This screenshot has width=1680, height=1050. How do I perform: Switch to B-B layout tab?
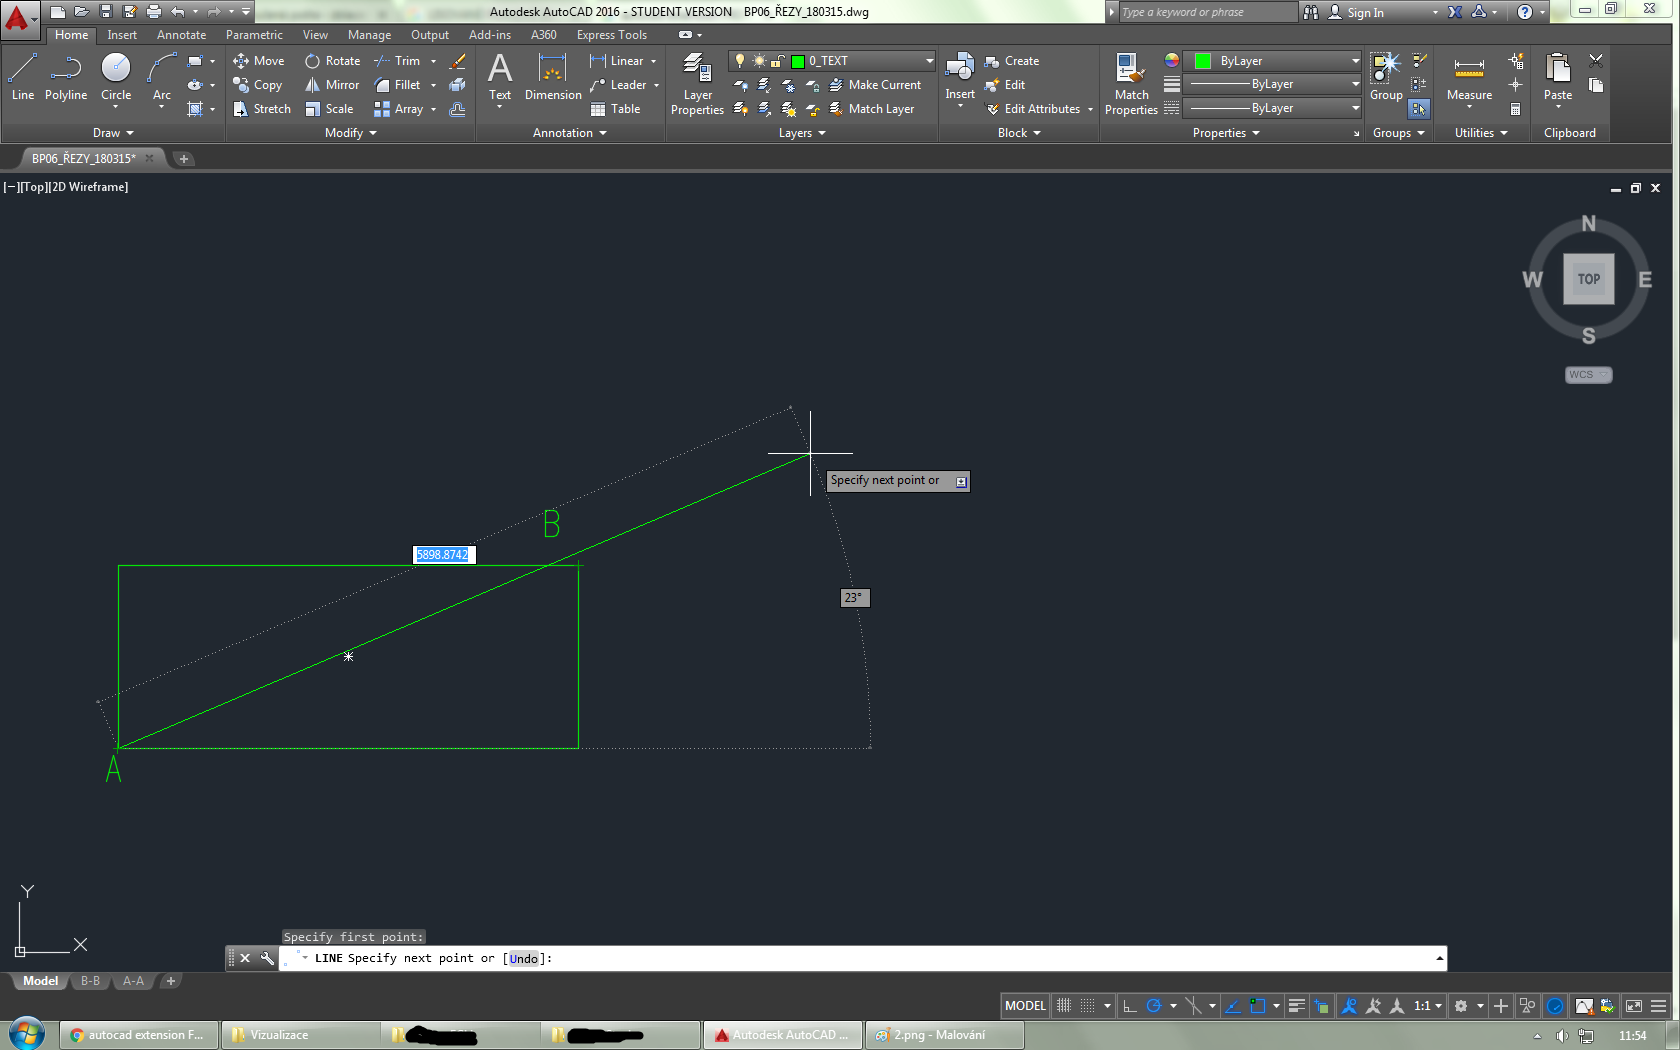pos(90,981)
